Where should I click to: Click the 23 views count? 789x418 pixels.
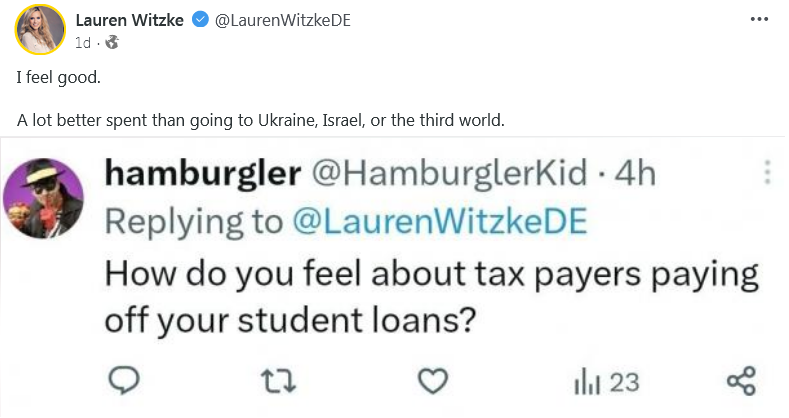(624, 382)
